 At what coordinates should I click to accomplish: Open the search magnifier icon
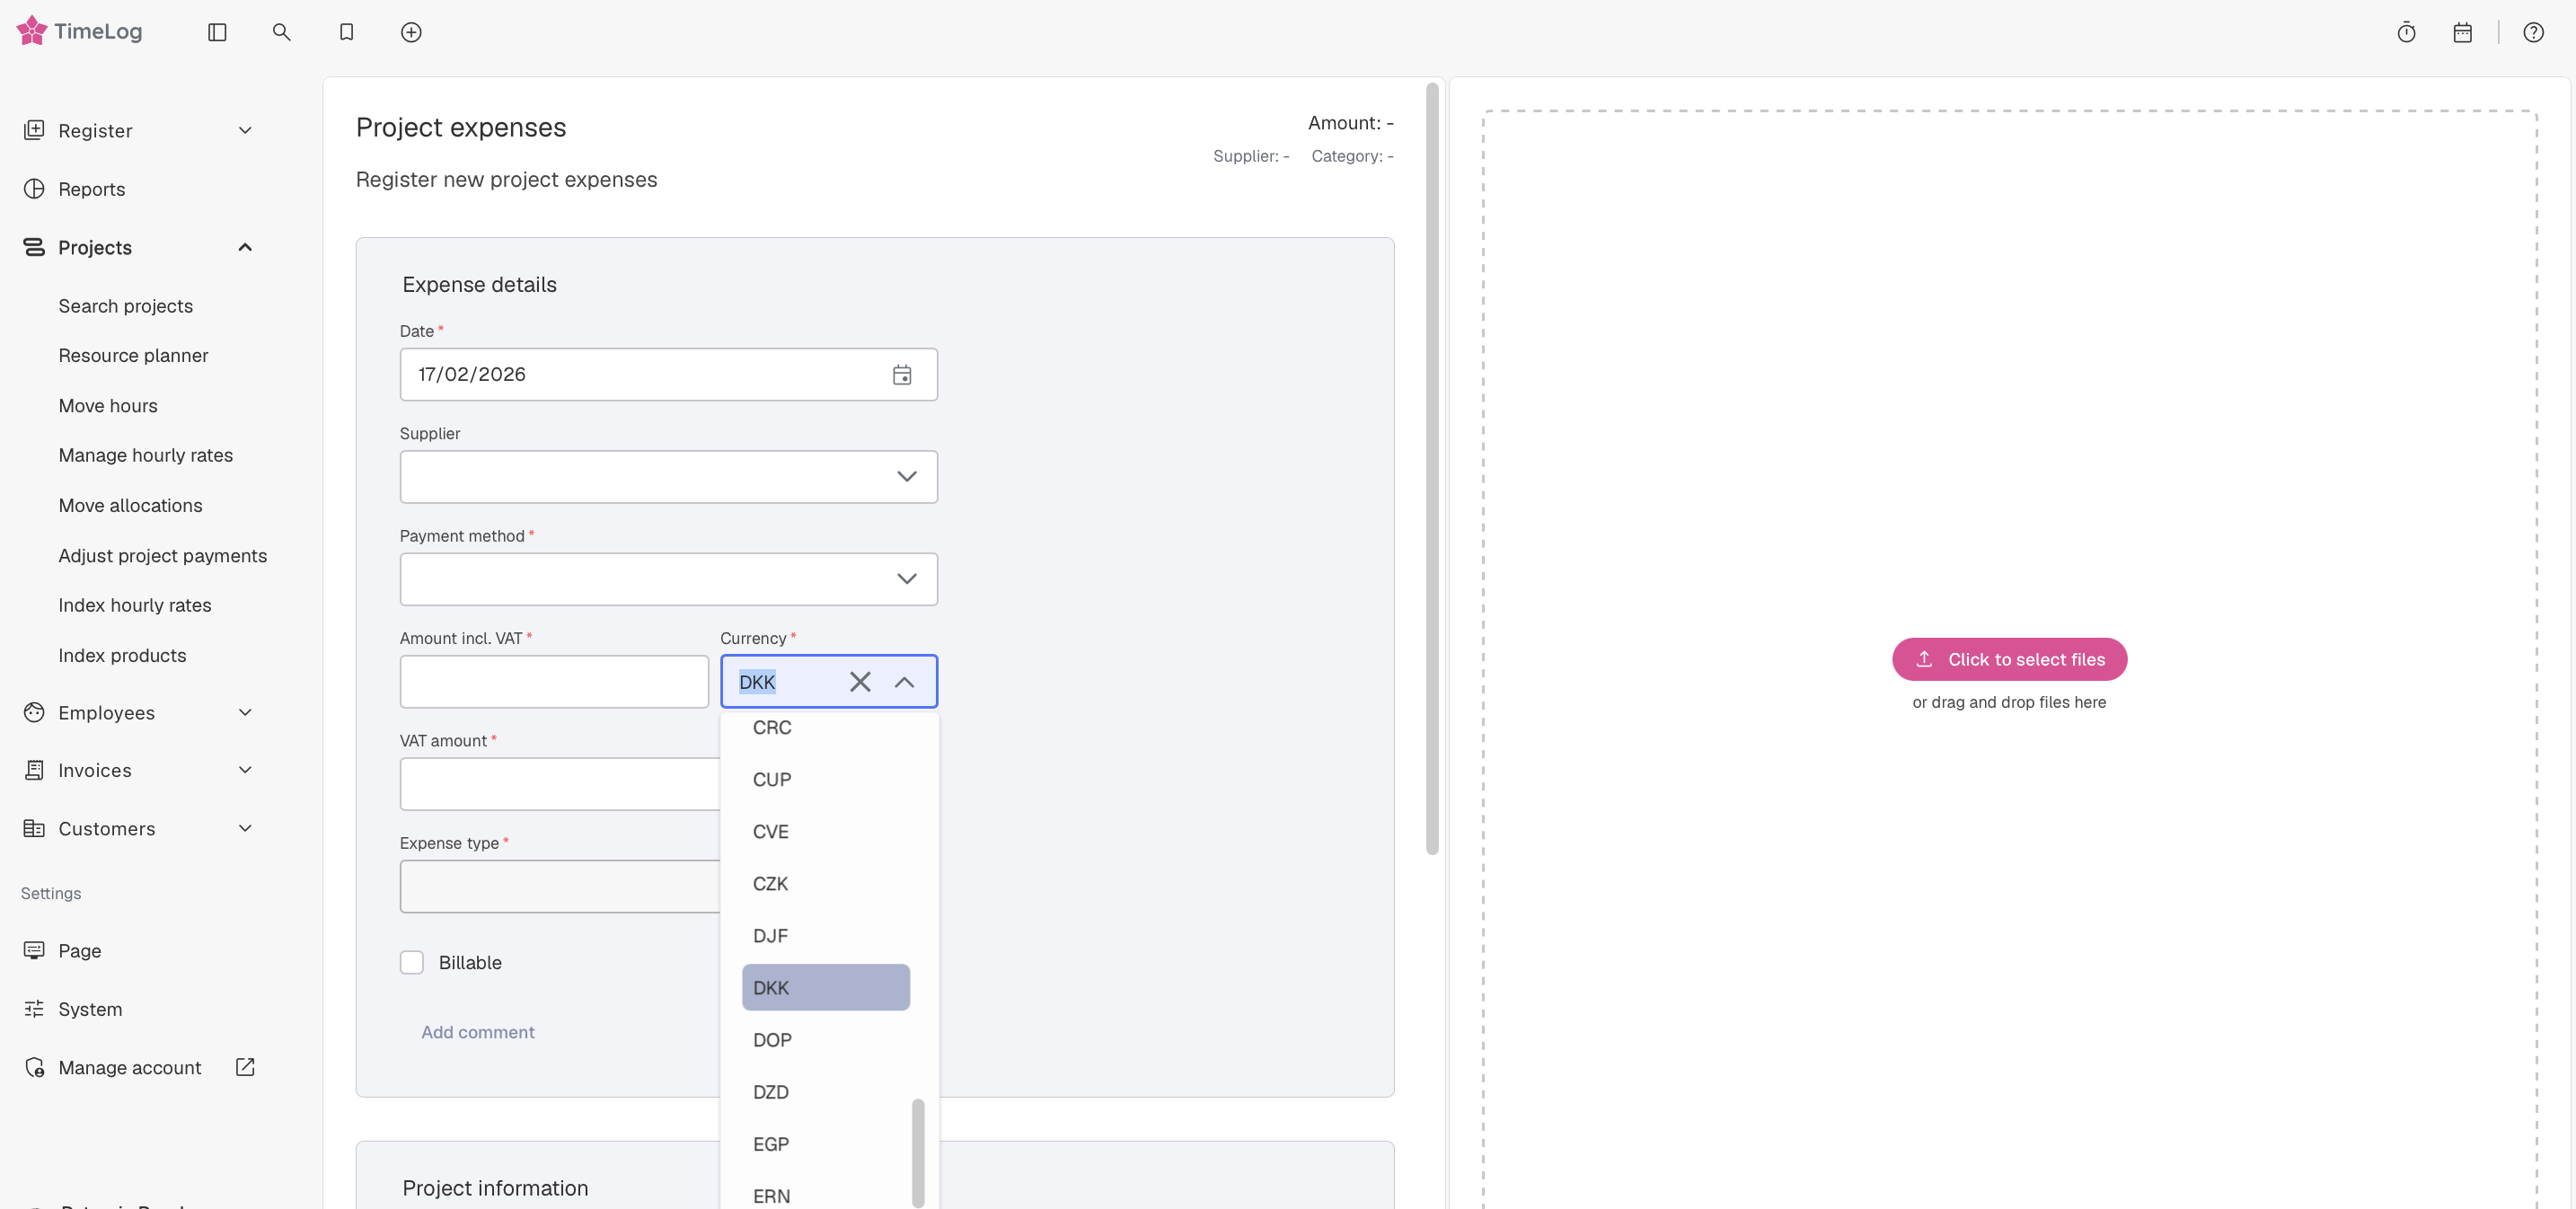pos(281,32)
